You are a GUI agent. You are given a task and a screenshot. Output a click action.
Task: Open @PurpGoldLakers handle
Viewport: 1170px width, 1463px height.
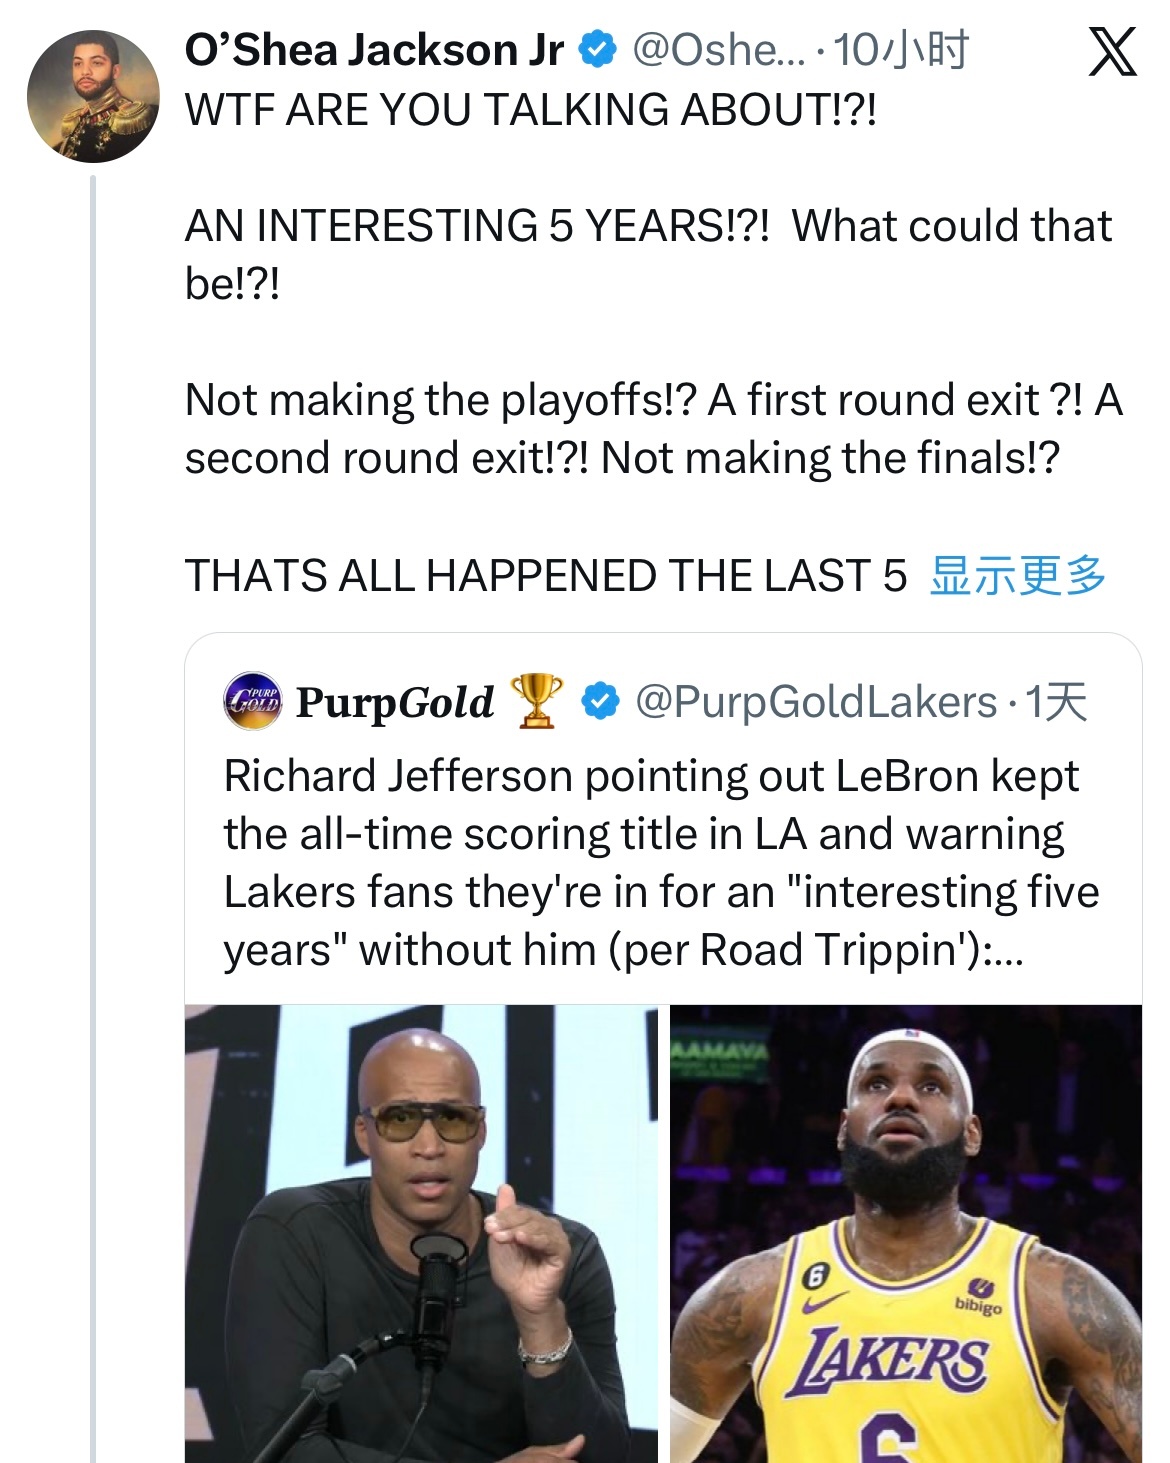tap(815, 702)
